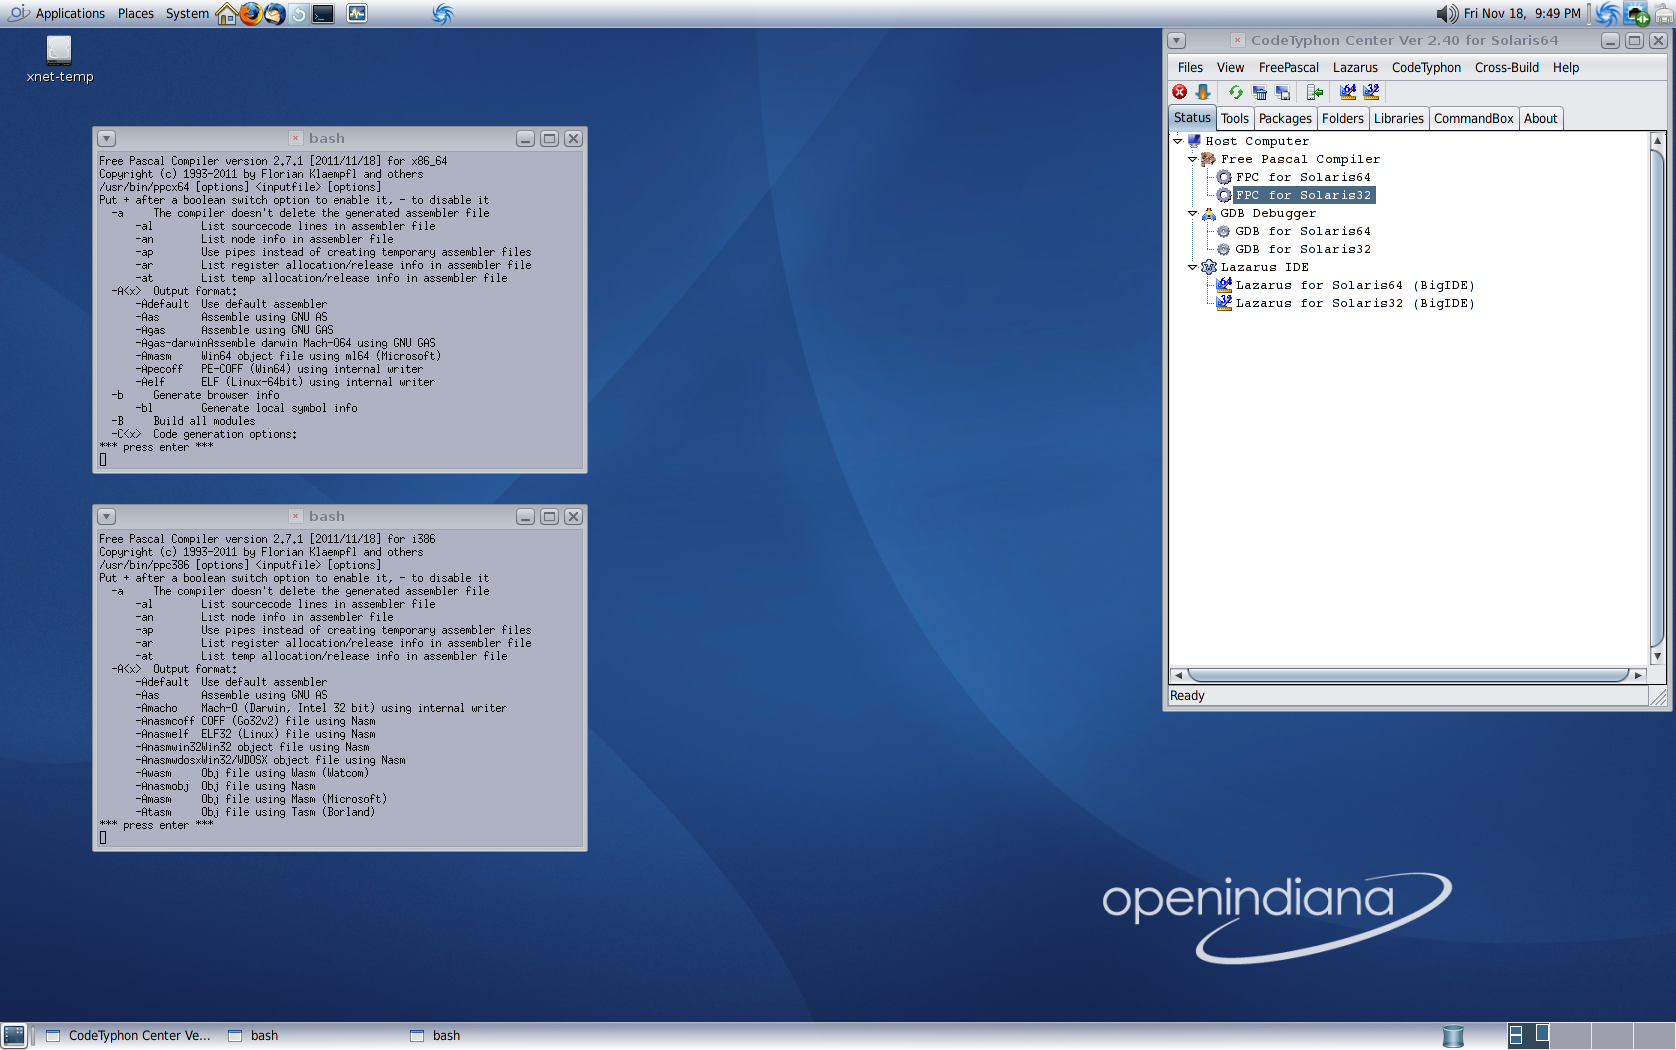Switch to the Libraries tab
The image size is (1676, 1050).
pos(1398,119)
